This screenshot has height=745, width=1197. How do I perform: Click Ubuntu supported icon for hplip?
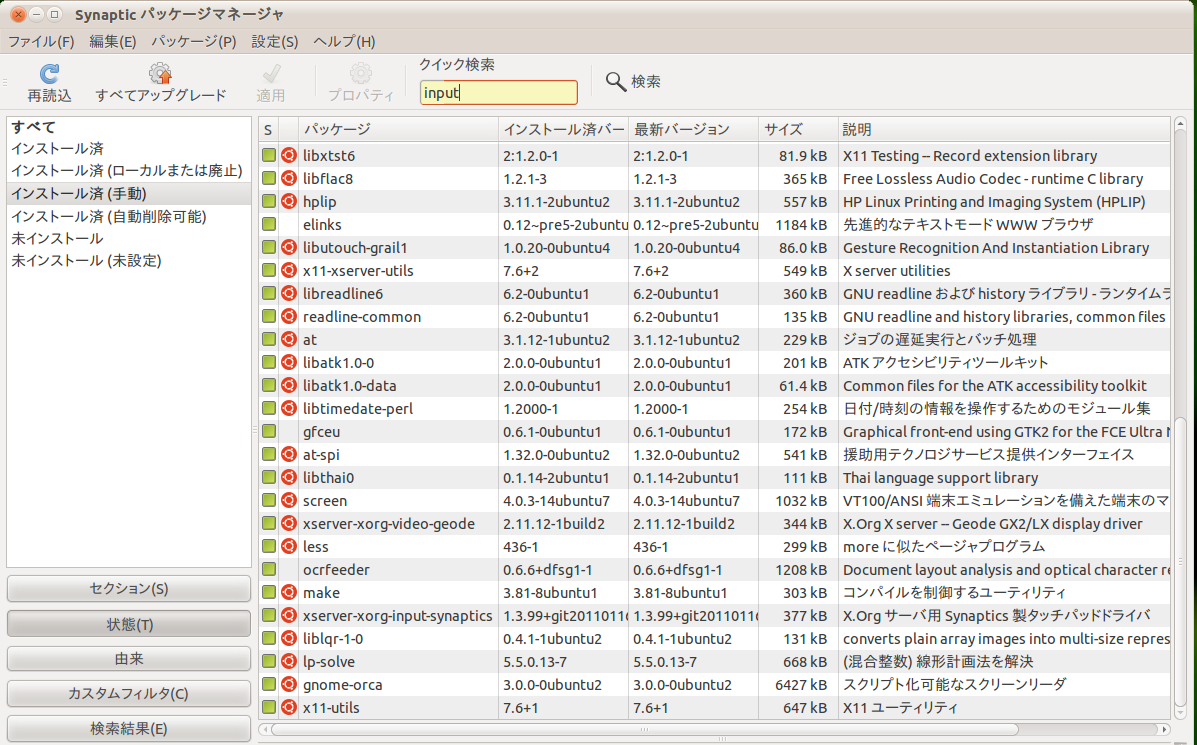[x=289, y=202]
